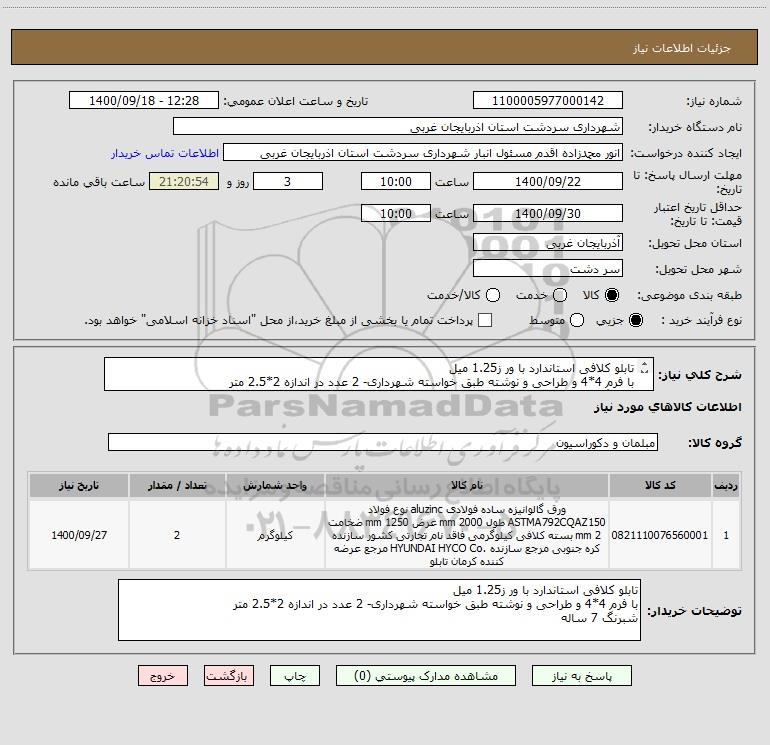
Task: Click the request creator name field
Action: tap(423, 152)
